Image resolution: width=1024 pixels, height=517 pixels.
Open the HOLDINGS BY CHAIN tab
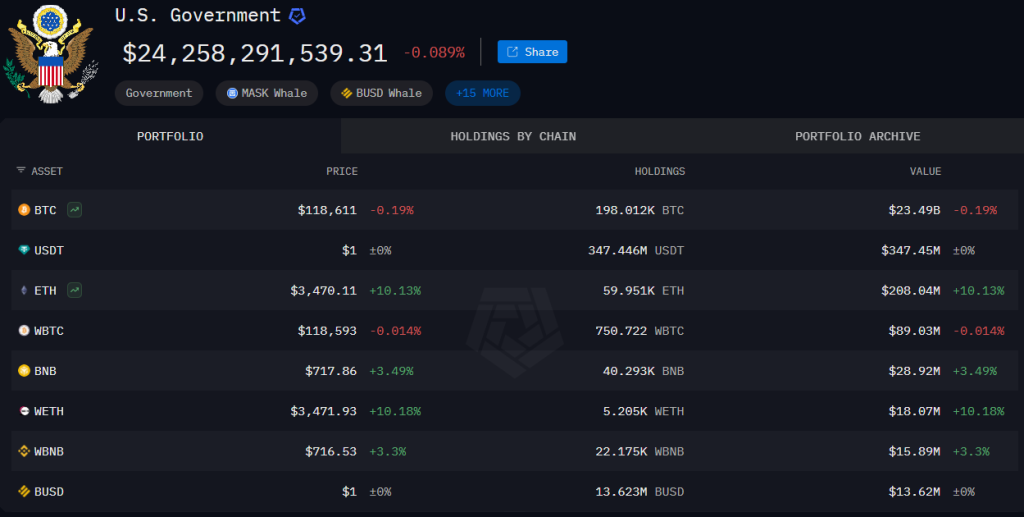(513, 136)
